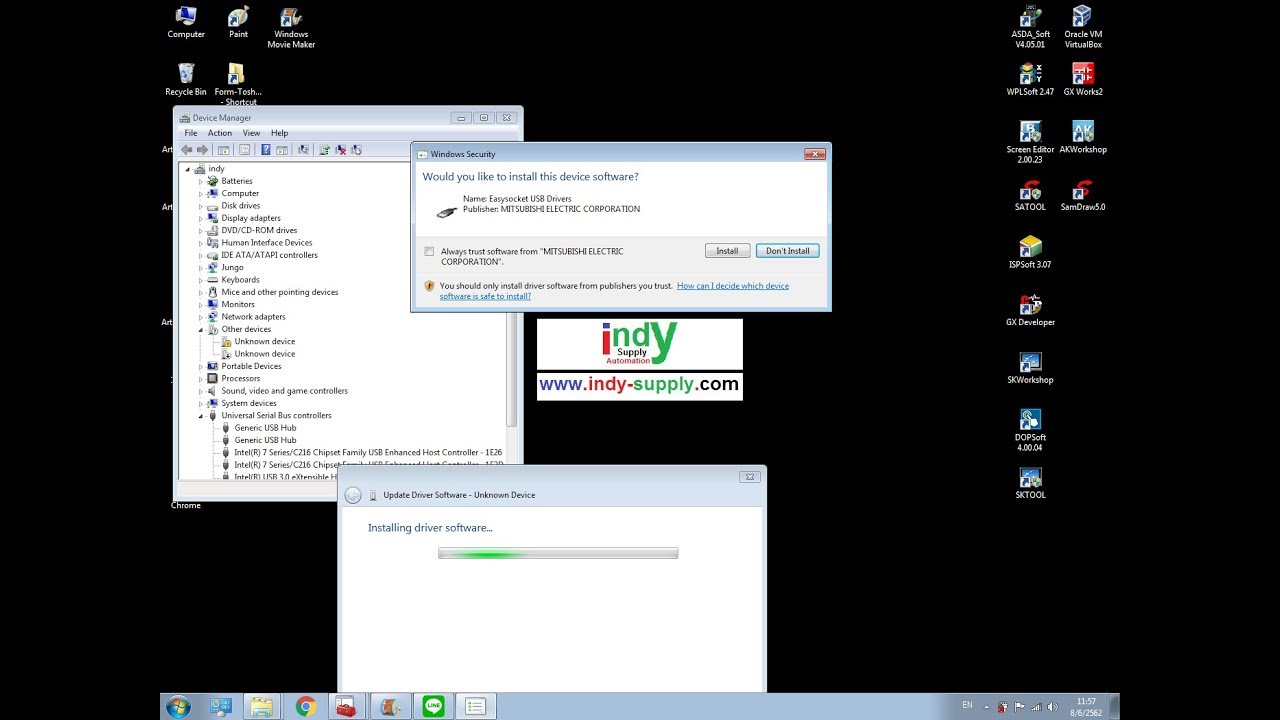Open ISPSoft 3.07 desktop icon
The image size is (1280, 720).
coord(1030,253)
